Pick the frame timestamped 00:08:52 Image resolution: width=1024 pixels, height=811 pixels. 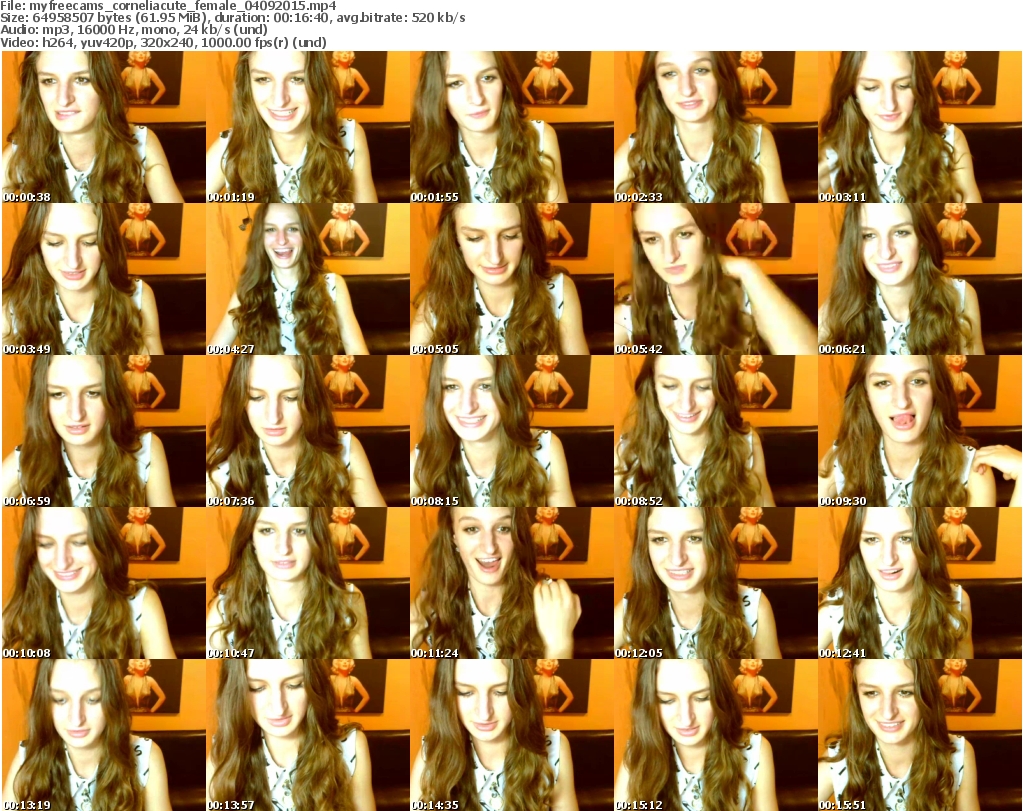click(x=716, y=432)
